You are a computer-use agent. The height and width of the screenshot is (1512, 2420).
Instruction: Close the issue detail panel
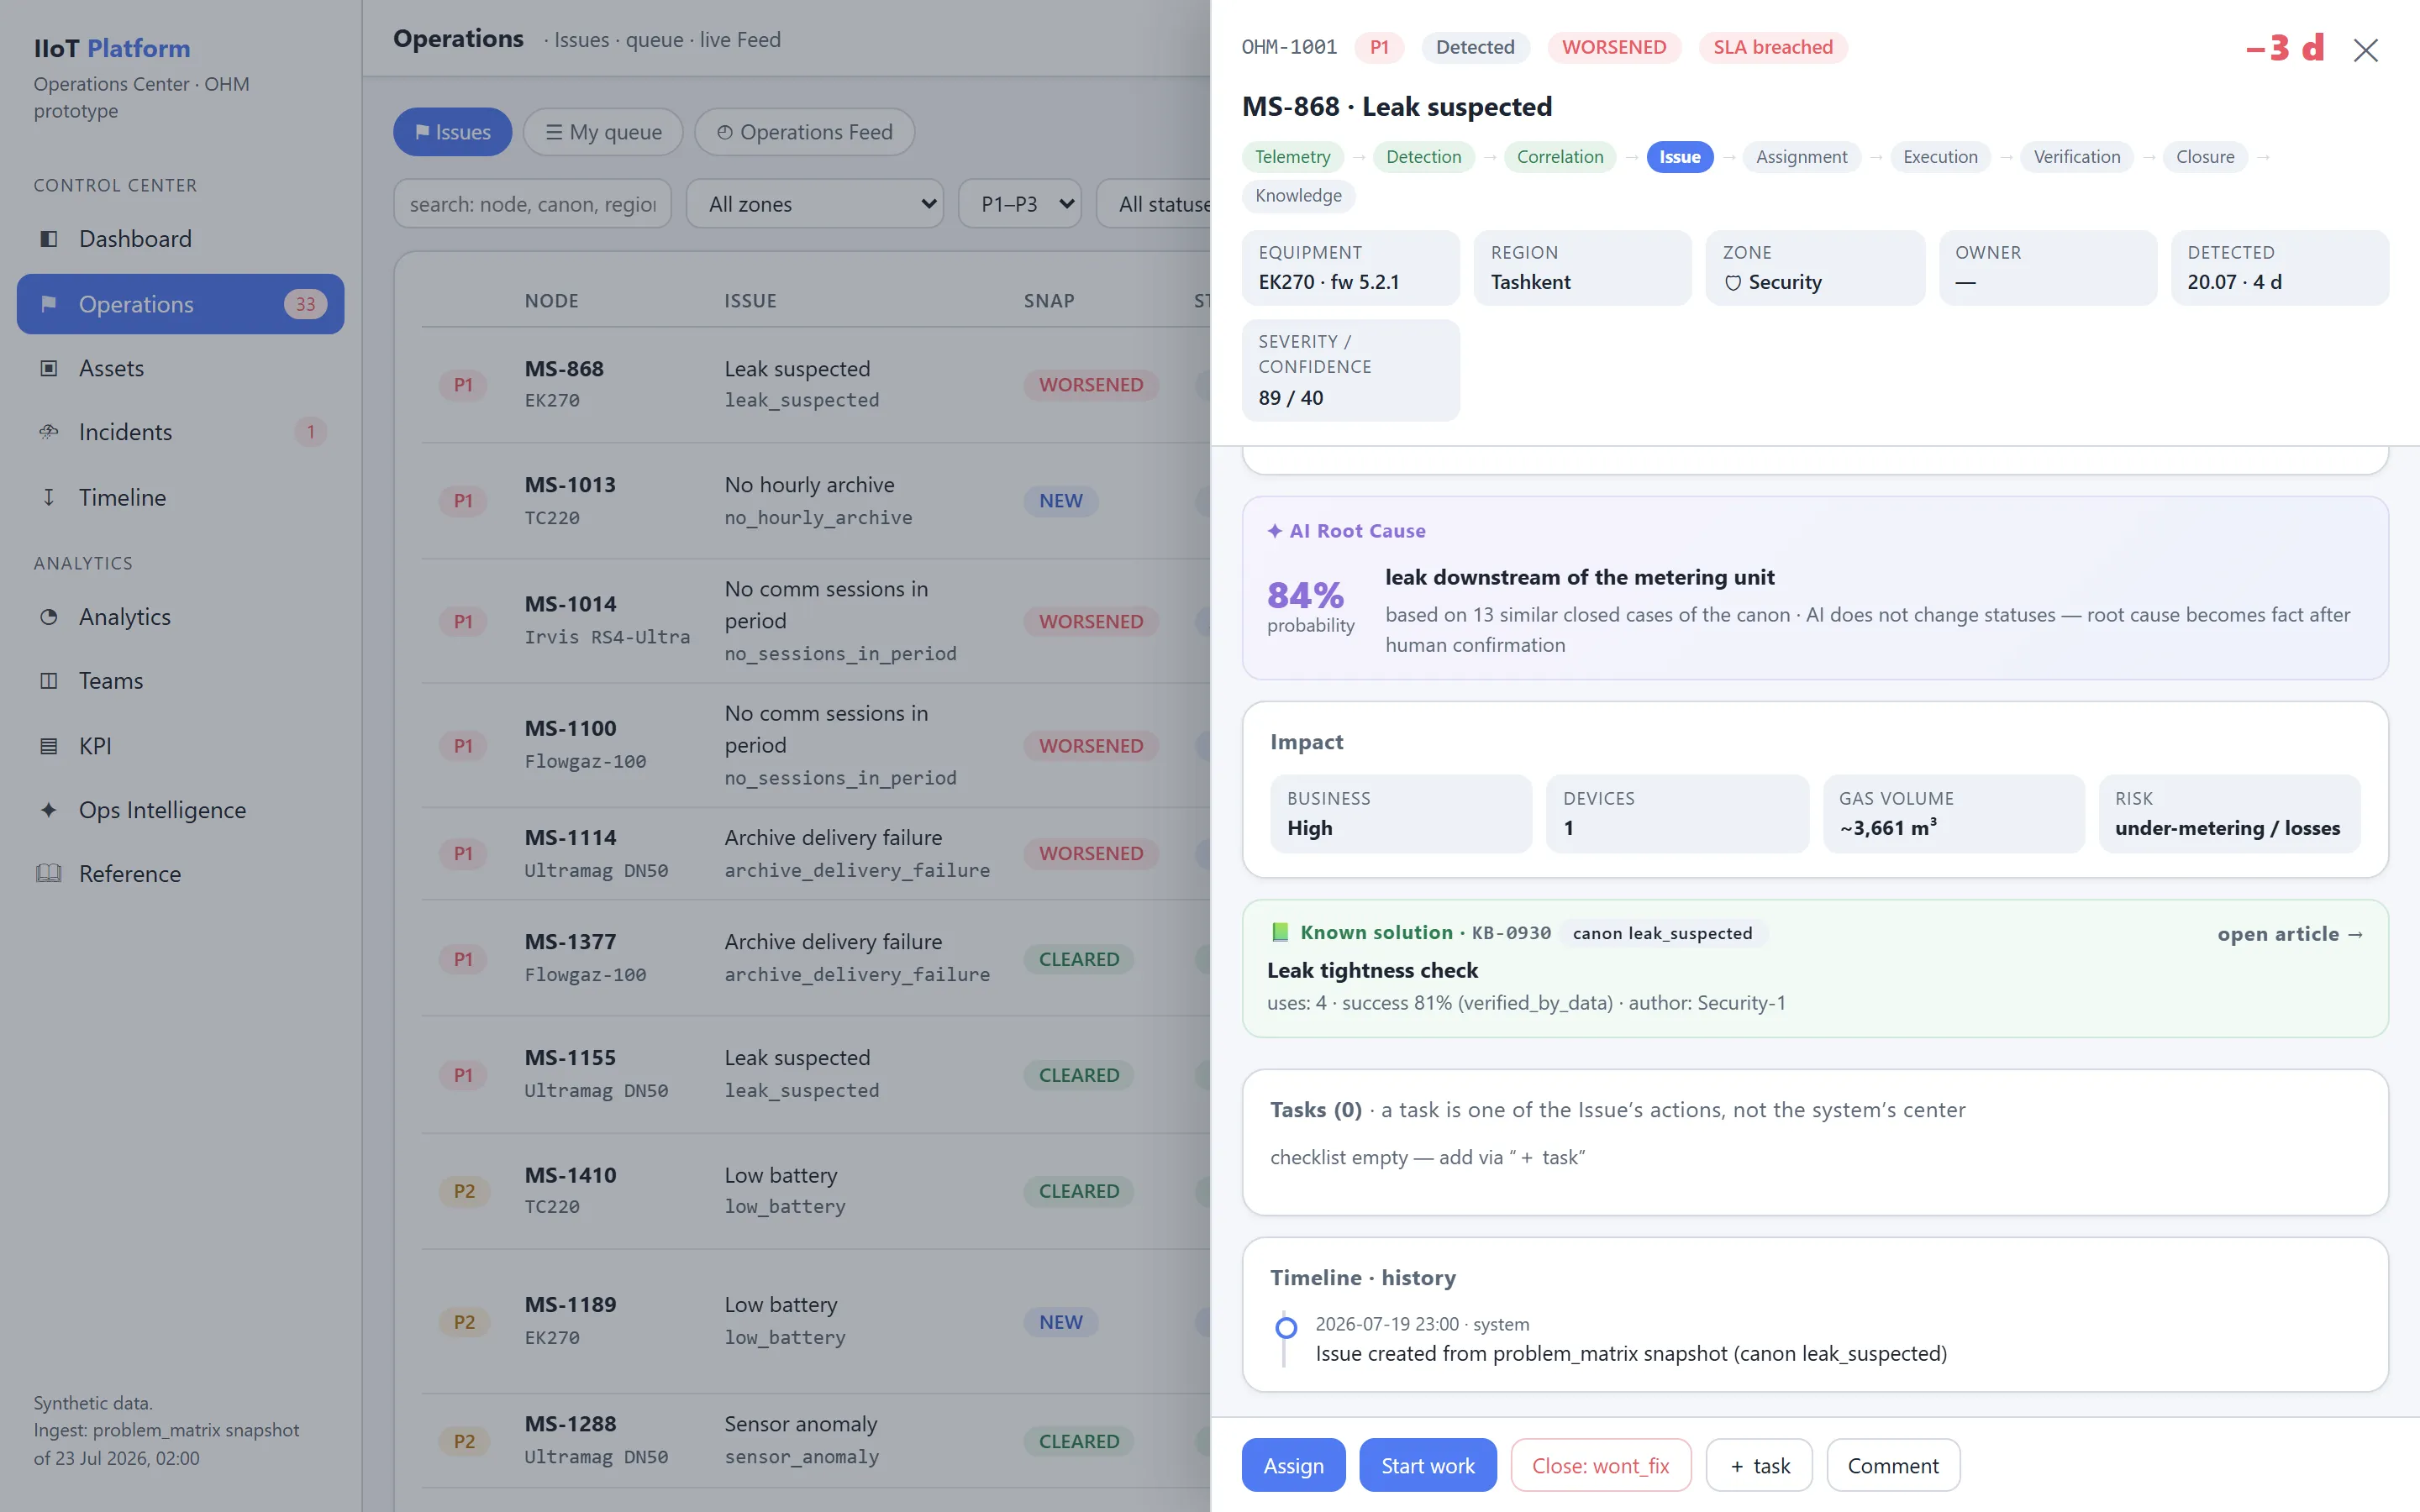click(x=2365, y=49)
